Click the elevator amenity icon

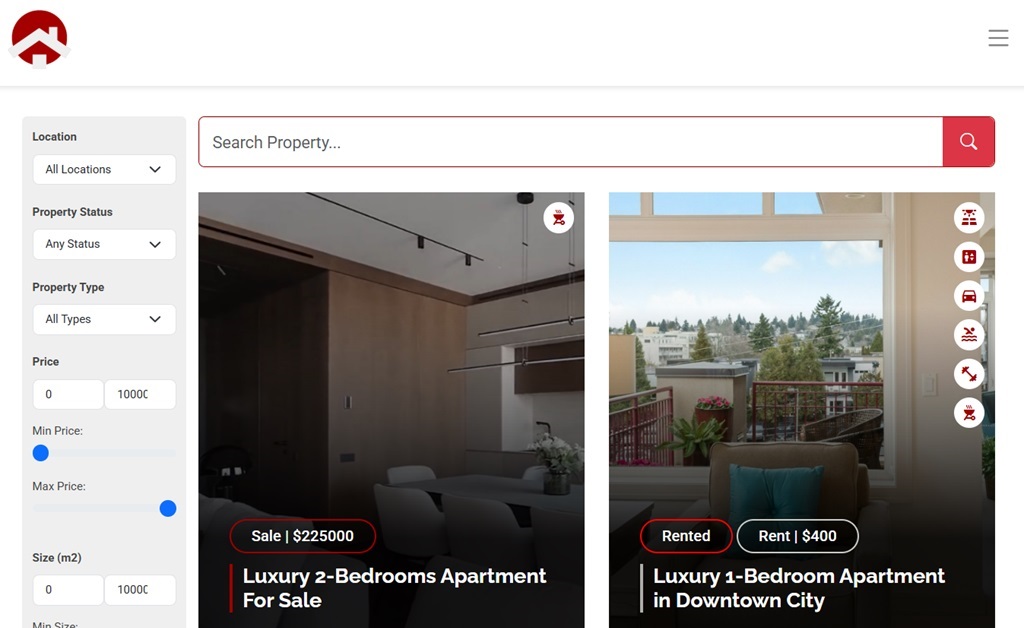pos(969,257)
